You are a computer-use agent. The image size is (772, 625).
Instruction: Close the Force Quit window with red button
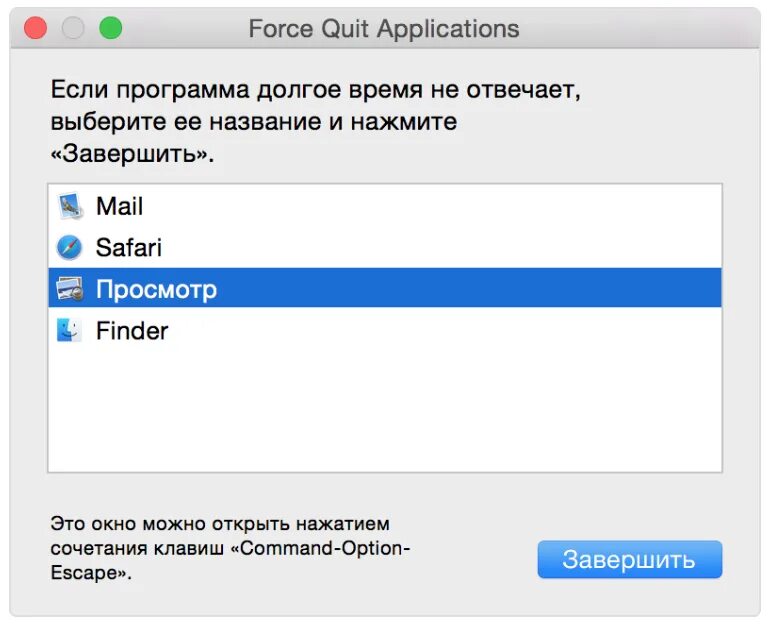click(x=36, y=28)
